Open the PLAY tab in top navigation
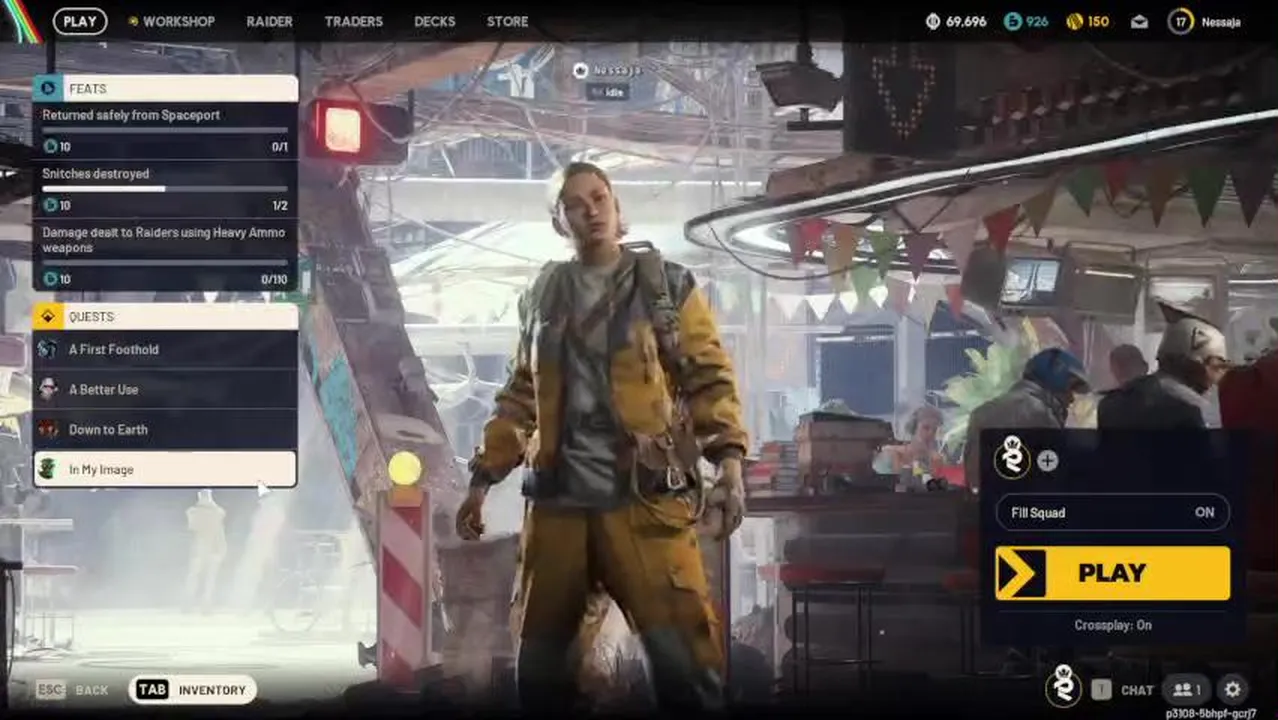This screenshot has width=1278, height=720. point(80,21)
